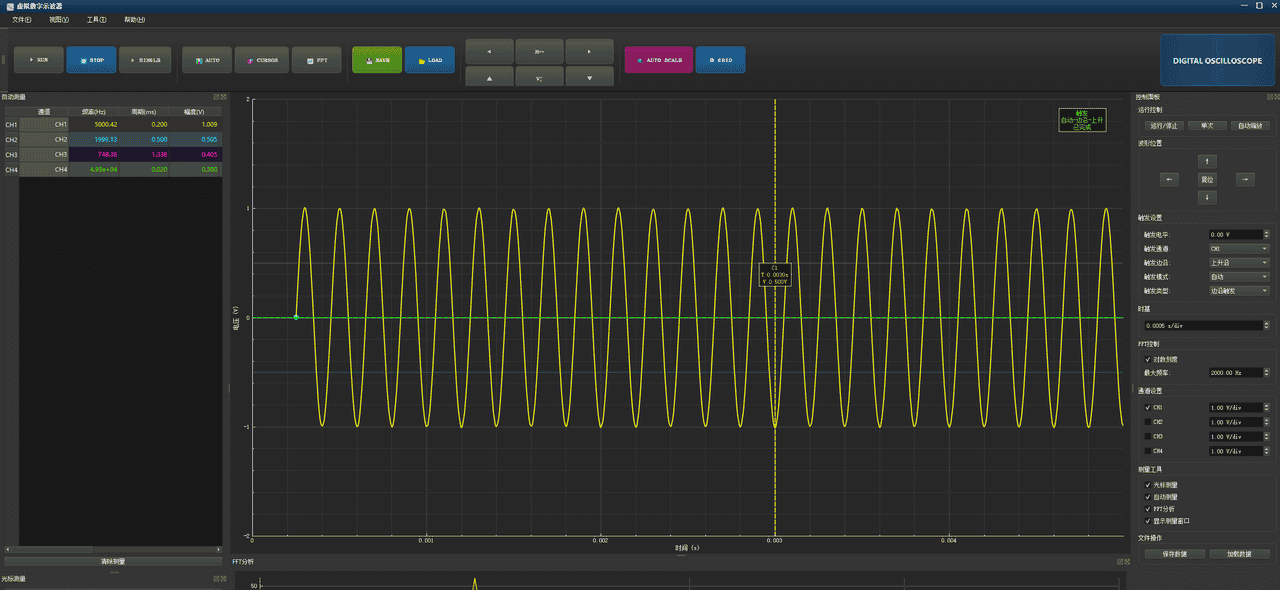Uncheck the FFT分析 checkbox
The image size is (1280, 590).
(x=1148, y=509)
